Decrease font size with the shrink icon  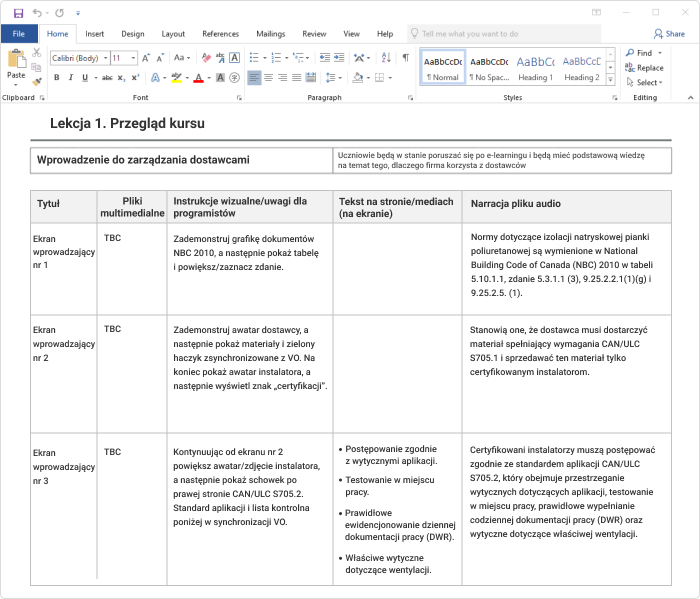160,58
